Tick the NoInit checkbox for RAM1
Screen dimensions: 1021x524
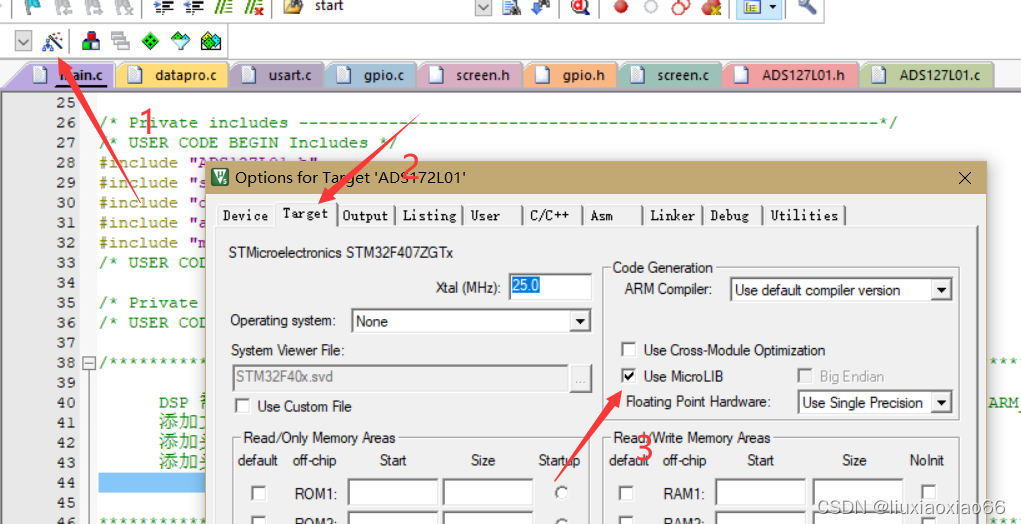coord(929,493)
